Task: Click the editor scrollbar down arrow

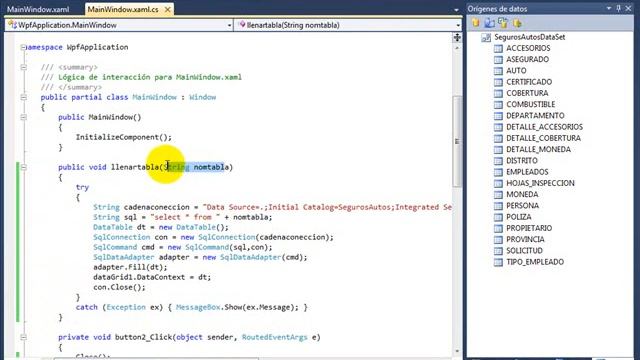Action: pos(457,351)
